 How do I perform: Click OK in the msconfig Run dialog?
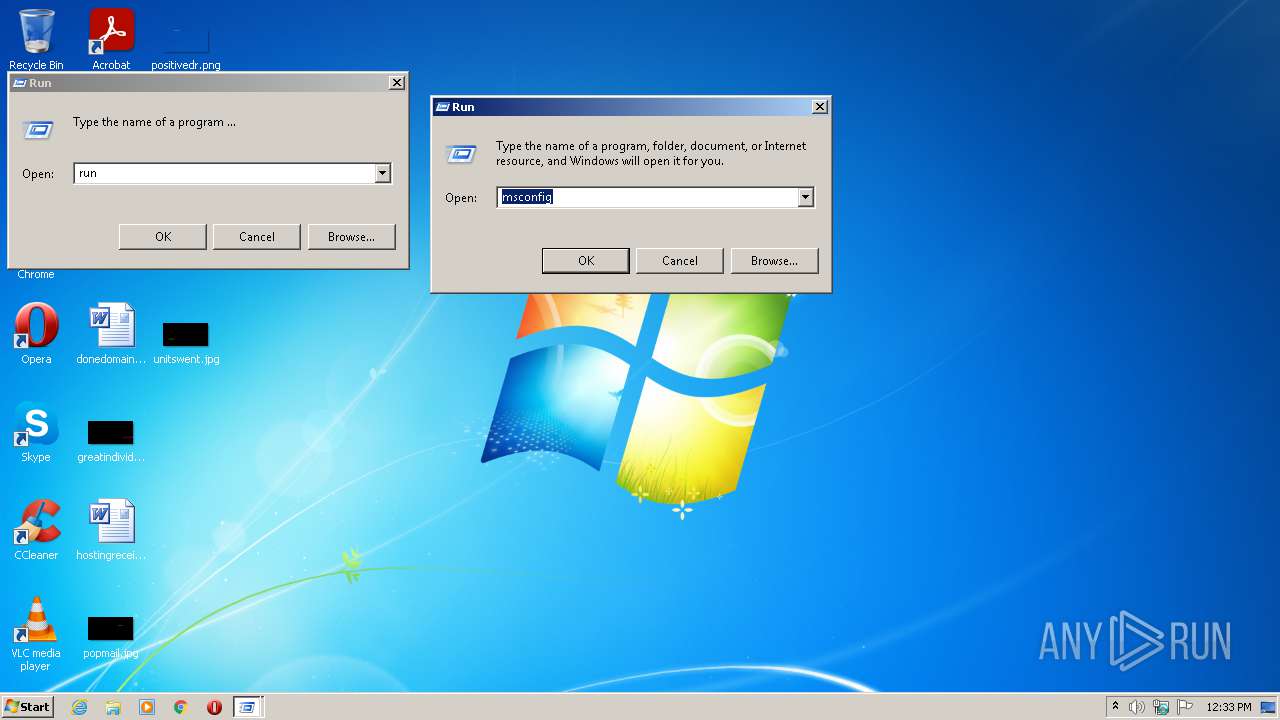pos(586,261)
